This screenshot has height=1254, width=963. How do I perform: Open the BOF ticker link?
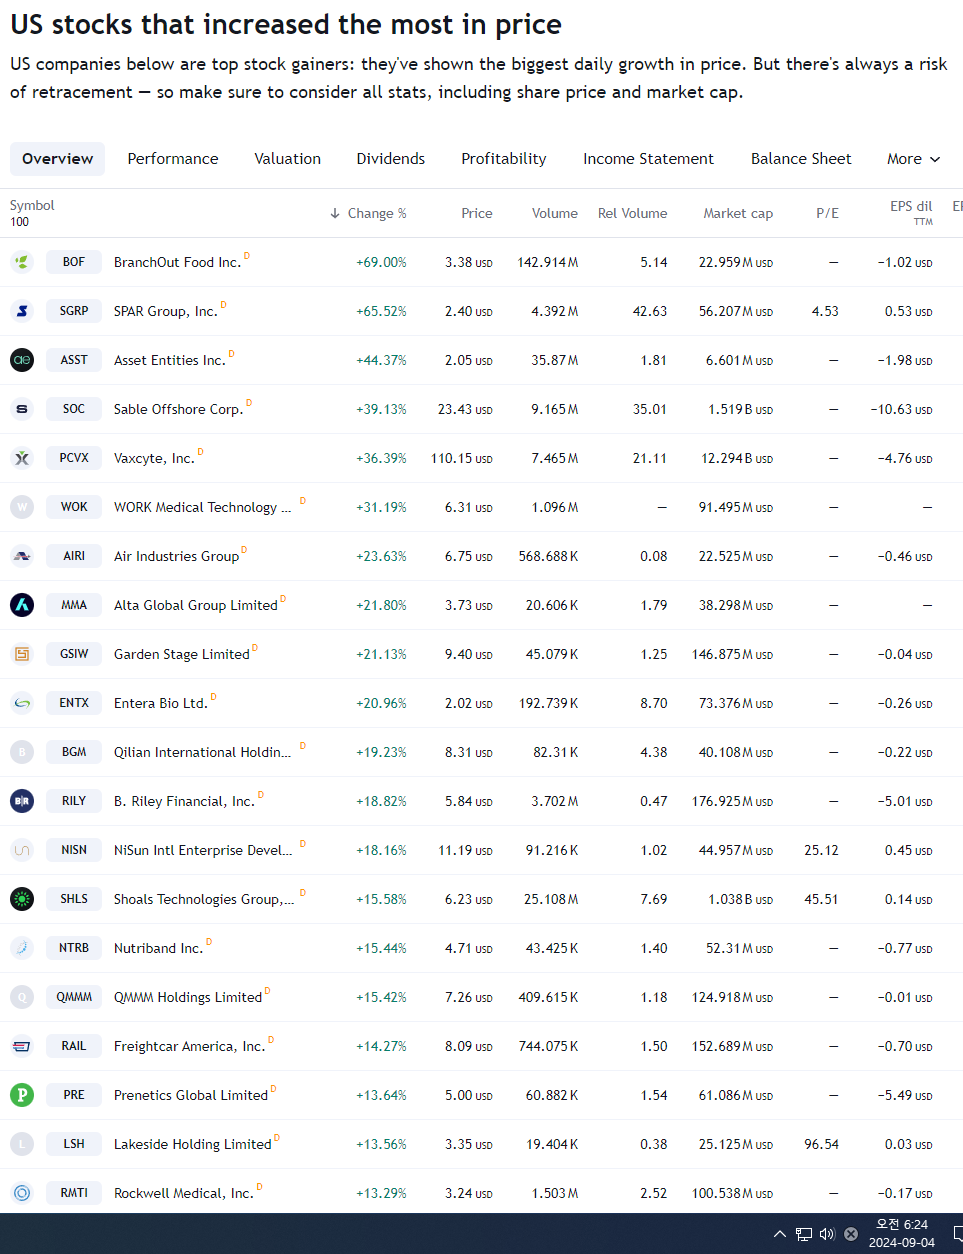(74, 262)
